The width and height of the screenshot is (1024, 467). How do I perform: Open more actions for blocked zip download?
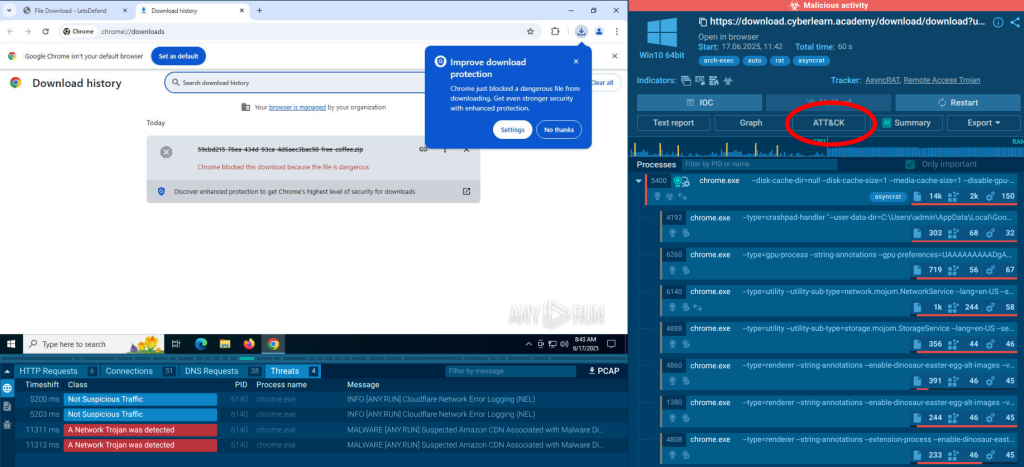click(445, 150)
